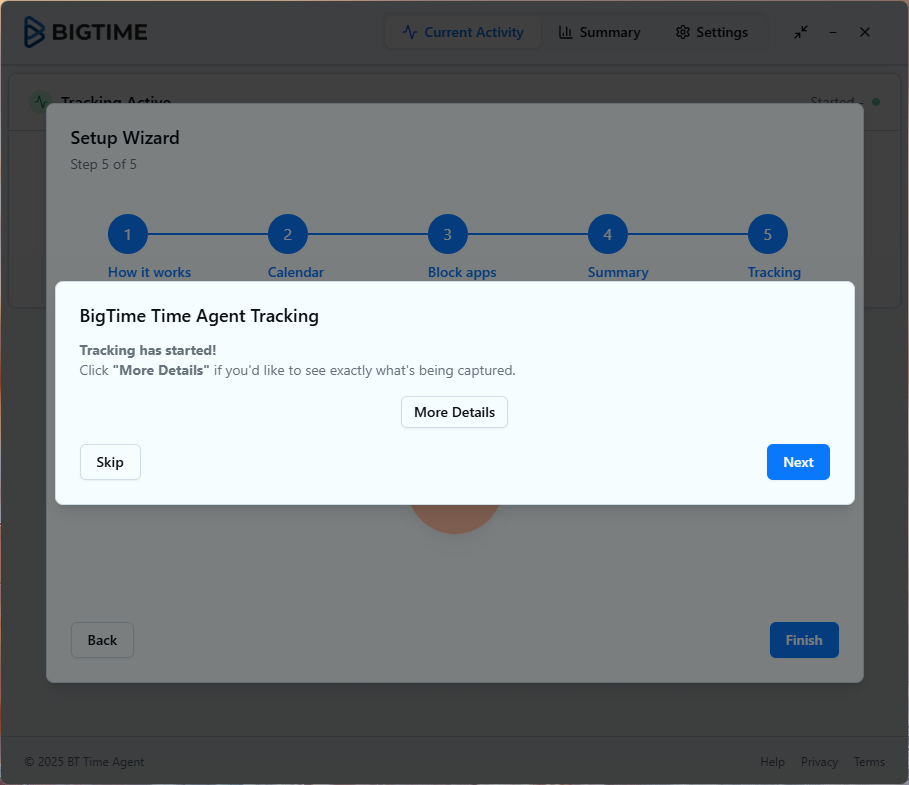Open the Terms link in footer
Image resolution: width=909 pixels, height=785 pixels.
(869, 762)
